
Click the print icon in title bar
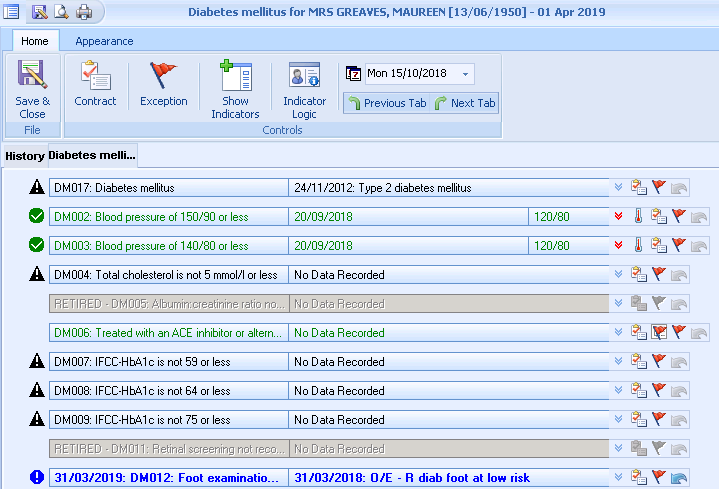[x=84, y=12]
